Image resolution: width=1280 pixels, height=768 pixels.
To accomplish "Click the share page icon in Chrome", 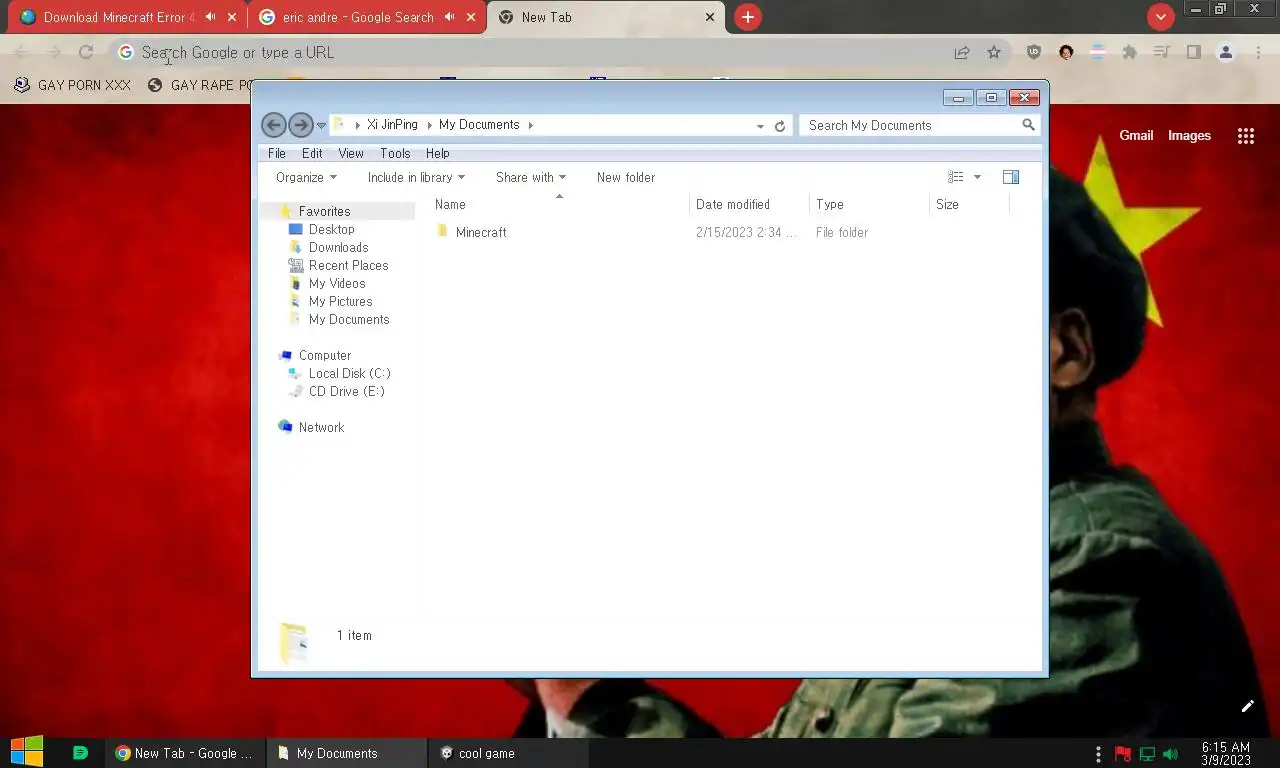I will (961, 52).
